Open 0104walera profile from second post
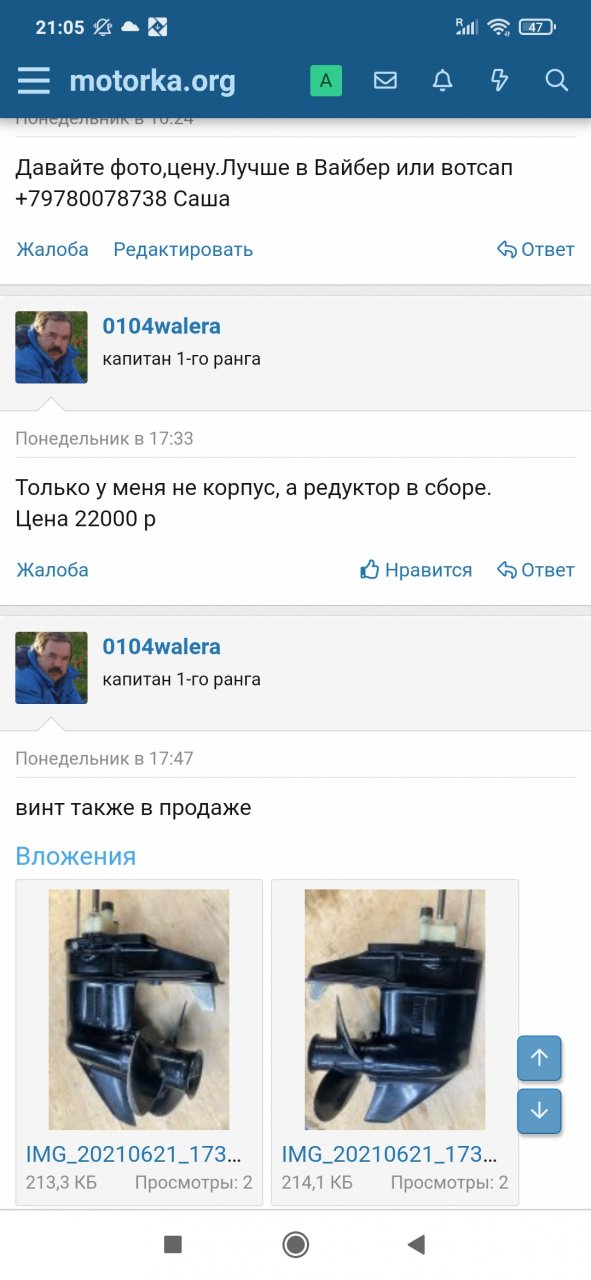Screen dimensions: 591x1280 162,326
